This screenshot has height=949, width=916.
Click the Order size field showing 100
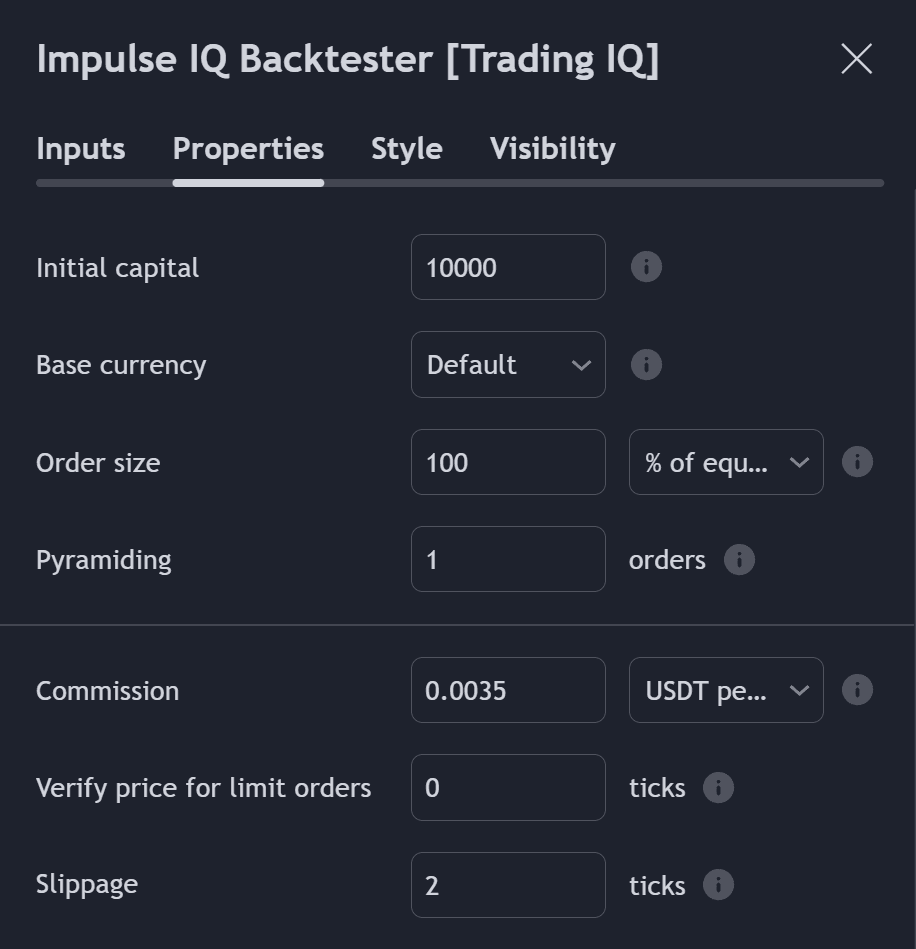[509, 462]
